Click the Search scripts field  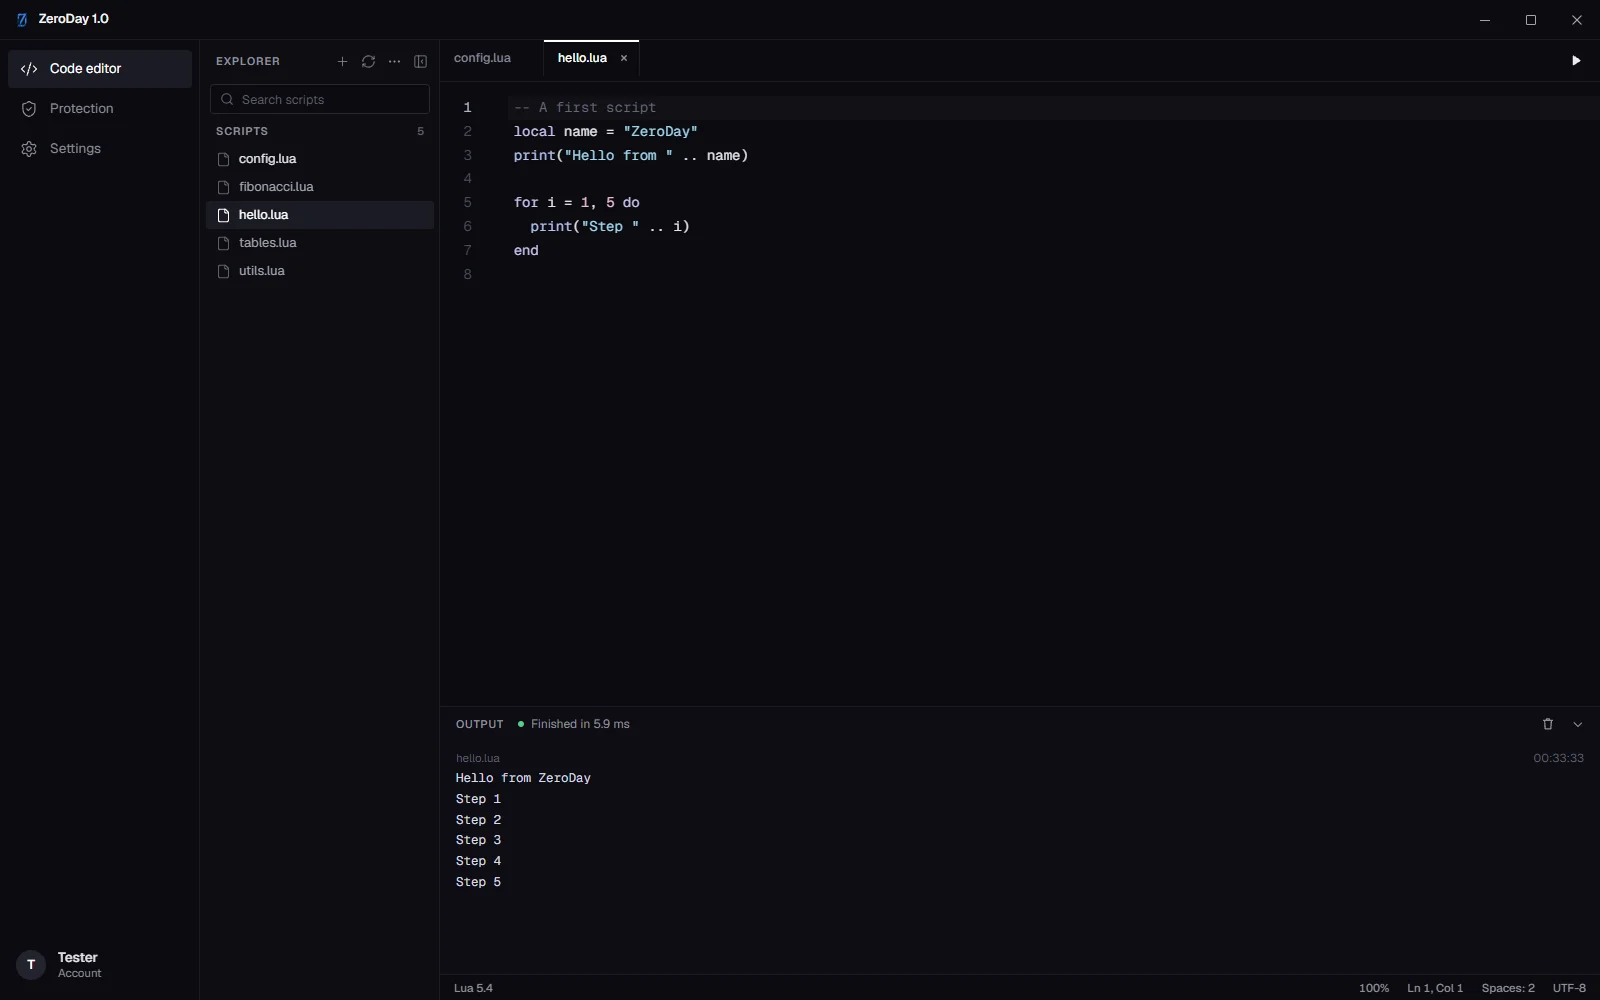point(320,99)
